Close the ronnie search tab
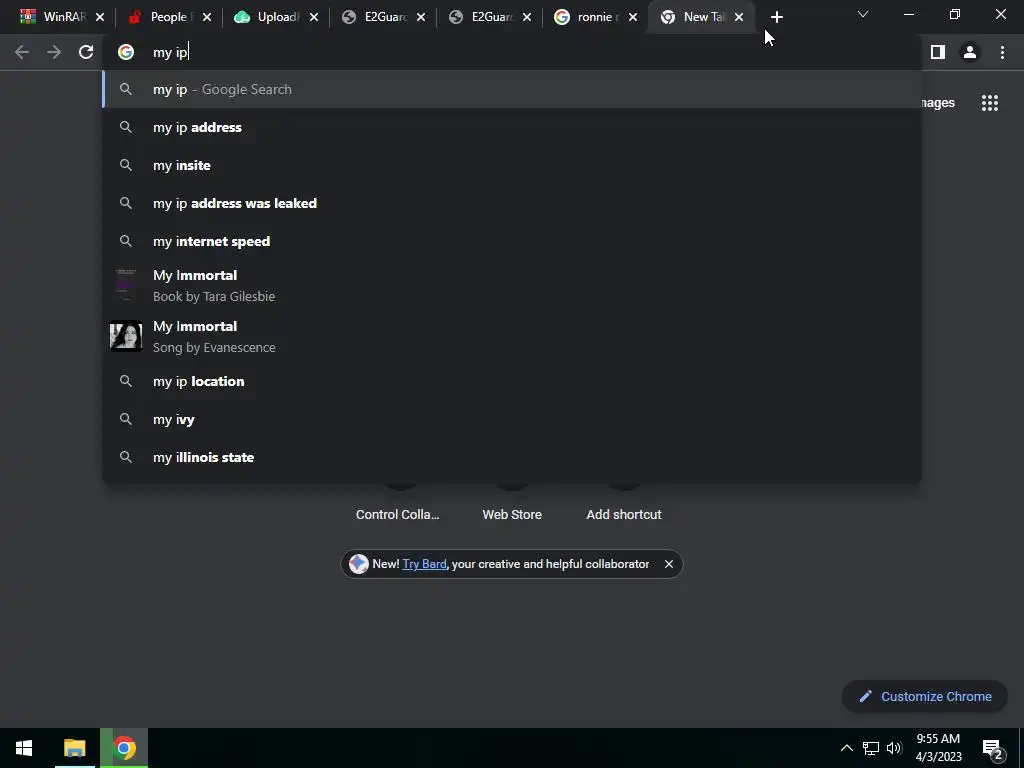1024x768 pixels. pyautogui.click(x=633, y=17)
